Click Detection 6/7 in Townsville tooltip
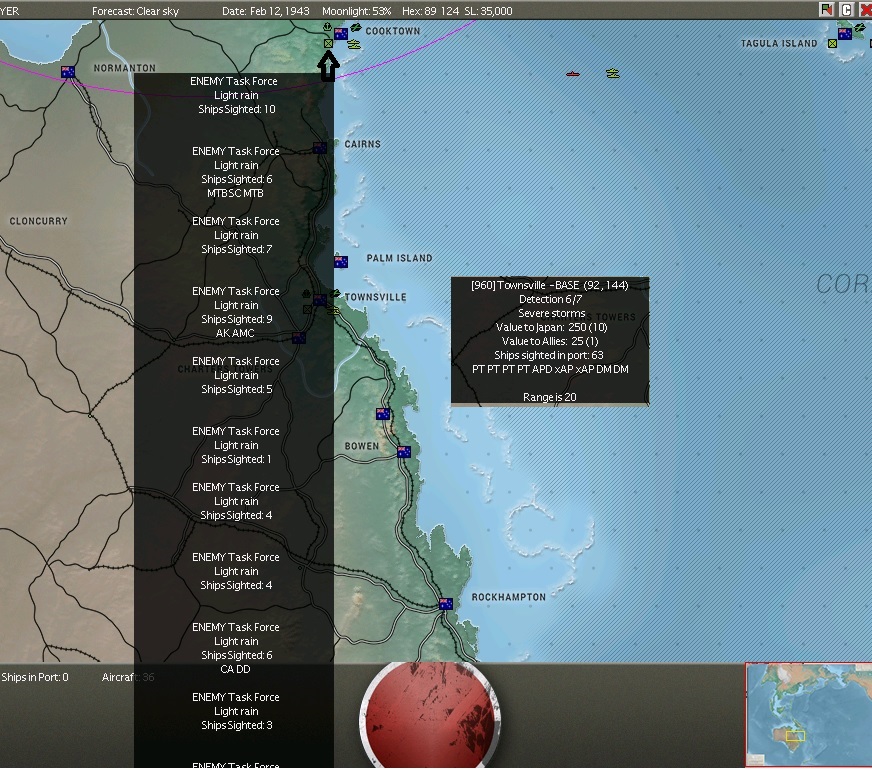This screenshot has height=770, width=872. 551,299
